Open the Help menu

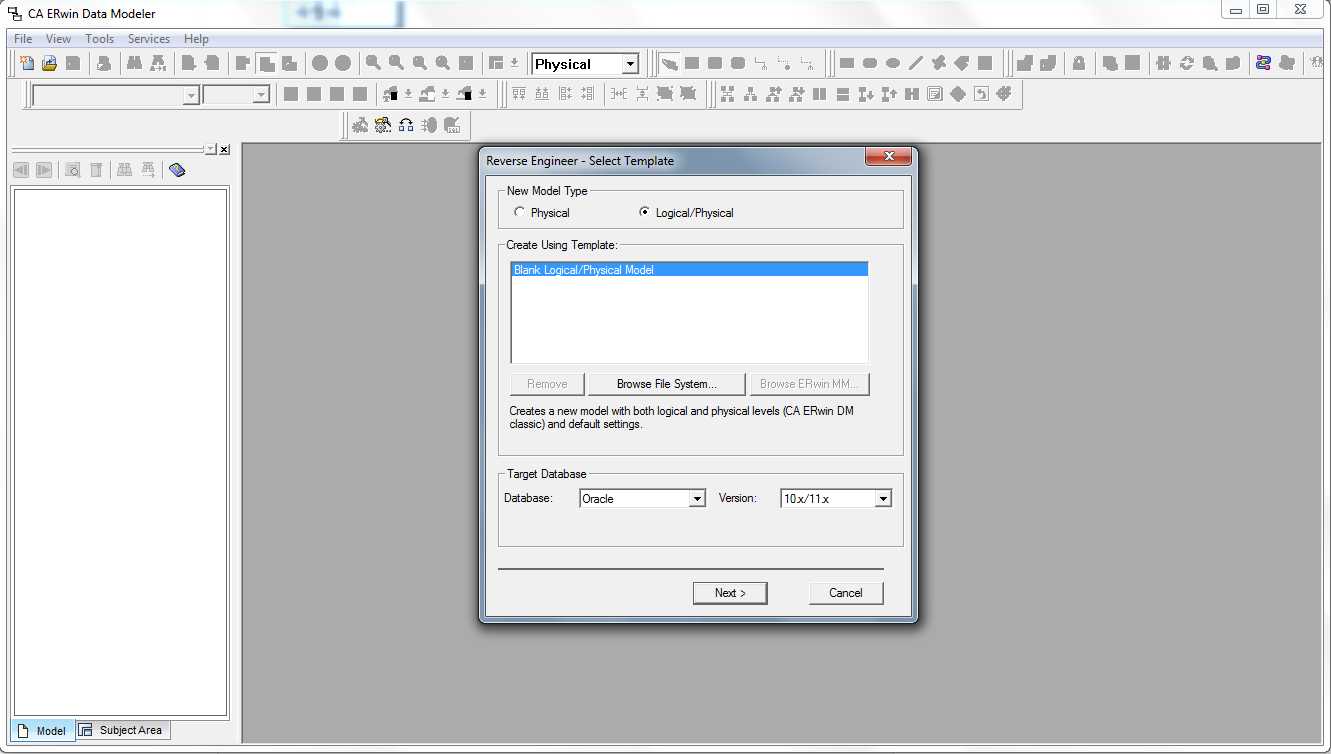point(197,39)
